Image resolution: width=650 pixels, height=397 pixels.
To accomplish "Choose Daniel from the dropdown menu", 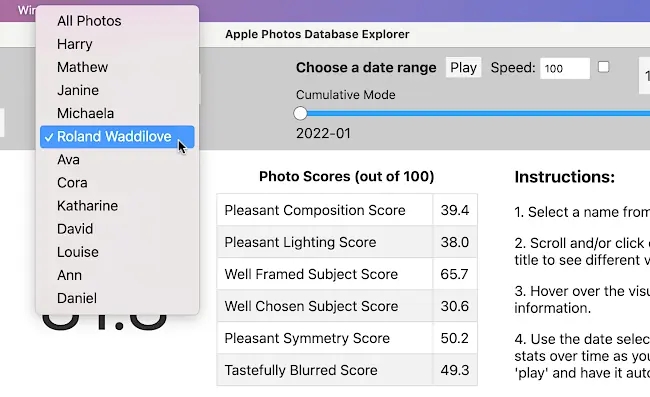I will tap(117, 298).
